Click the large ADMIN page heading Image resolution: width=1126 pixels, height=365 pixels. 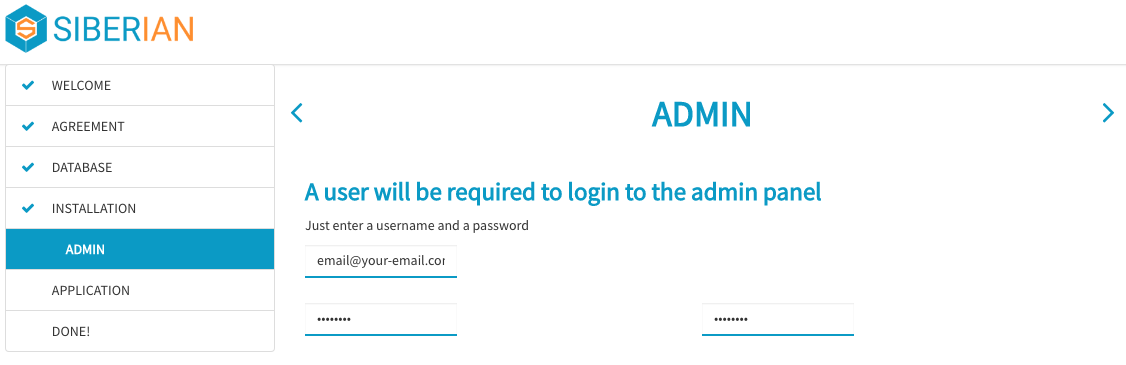click(702, 114)
